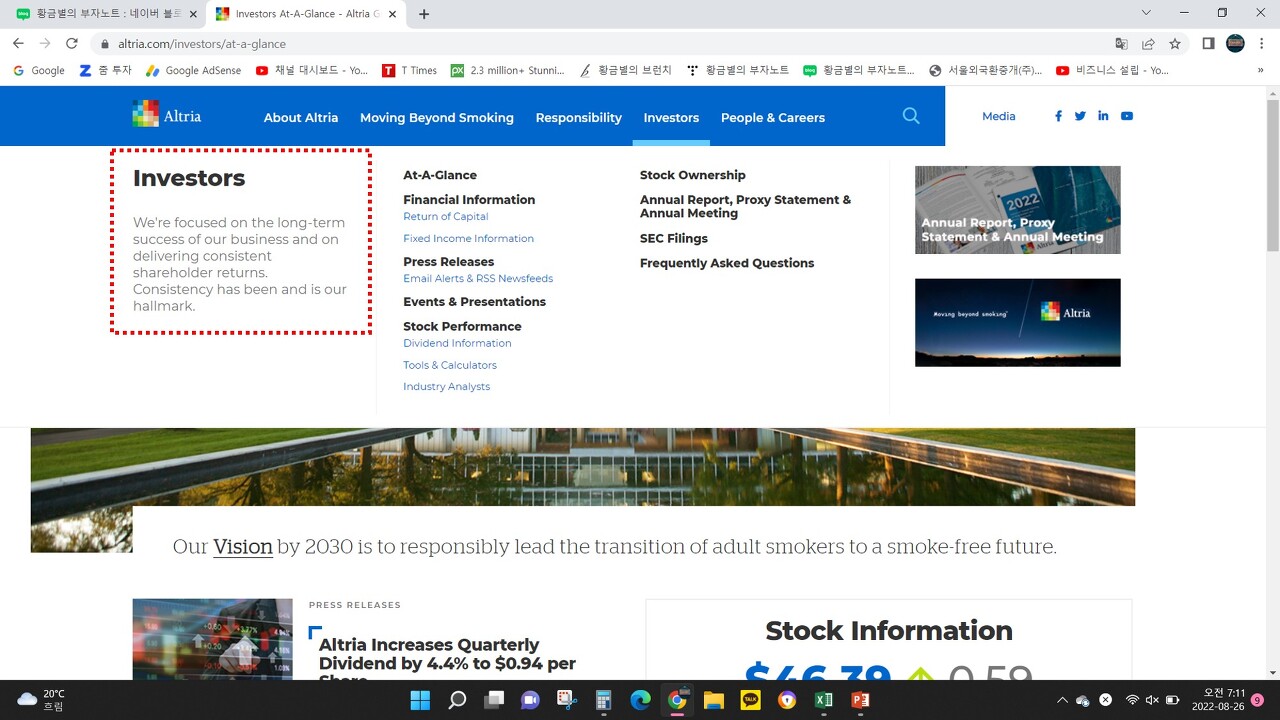The height and width of the screenshot is (720, 1280).
Task: Open Stock Performance link
Action: (462, 326)
